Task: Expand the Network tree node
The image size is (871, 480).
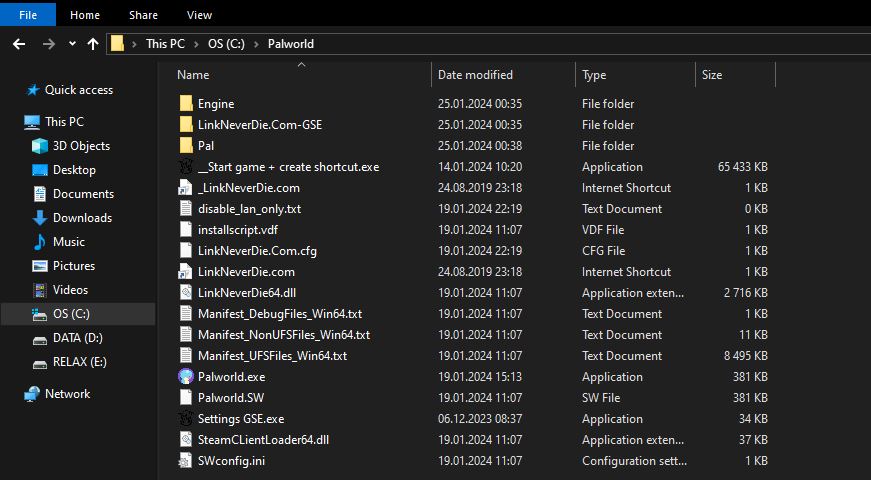Action: (12, 394)
